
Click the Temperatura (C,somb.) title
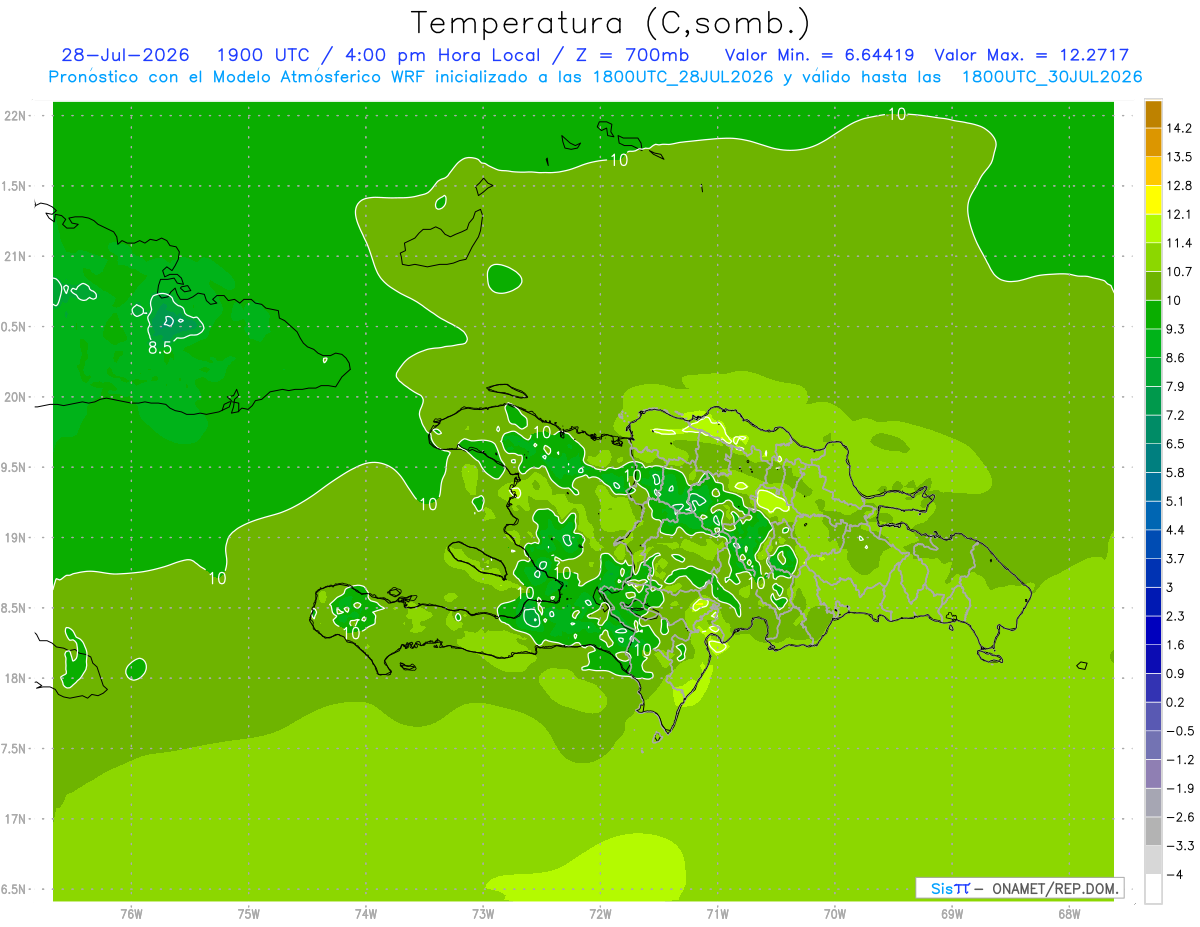(611, 22)
